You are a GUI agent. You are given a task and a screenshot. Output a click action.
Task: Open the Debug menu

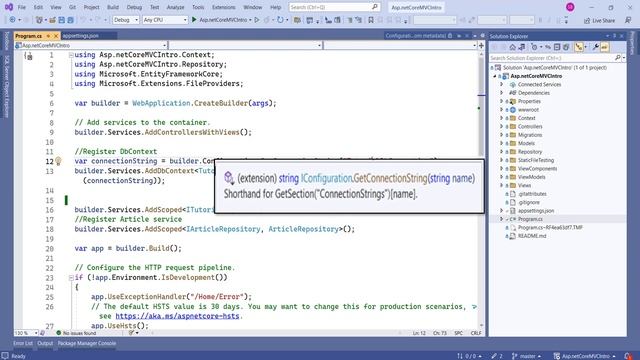click(x=134, y=7)
